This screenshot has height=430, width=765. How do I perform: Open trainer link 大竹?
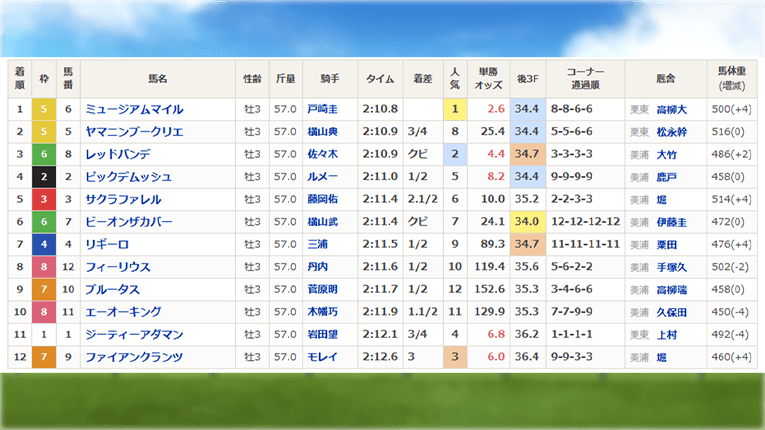666,155
